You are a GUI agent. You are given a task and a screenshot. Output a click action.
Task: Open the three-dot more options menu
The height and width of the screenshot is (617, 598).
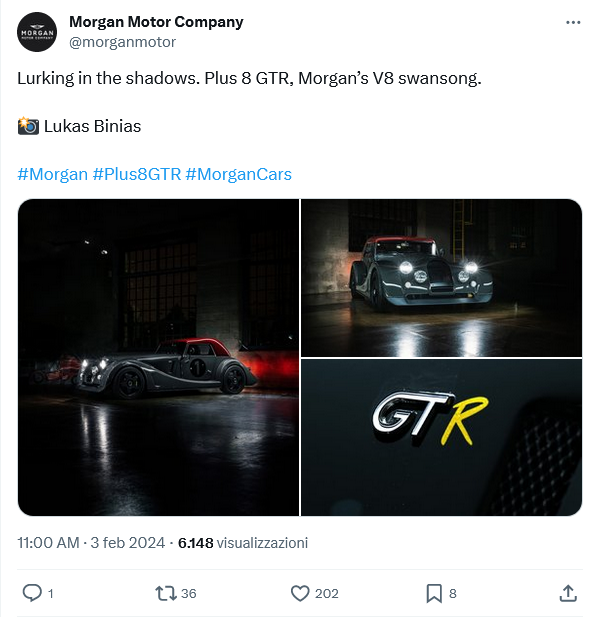coord(573,22)
